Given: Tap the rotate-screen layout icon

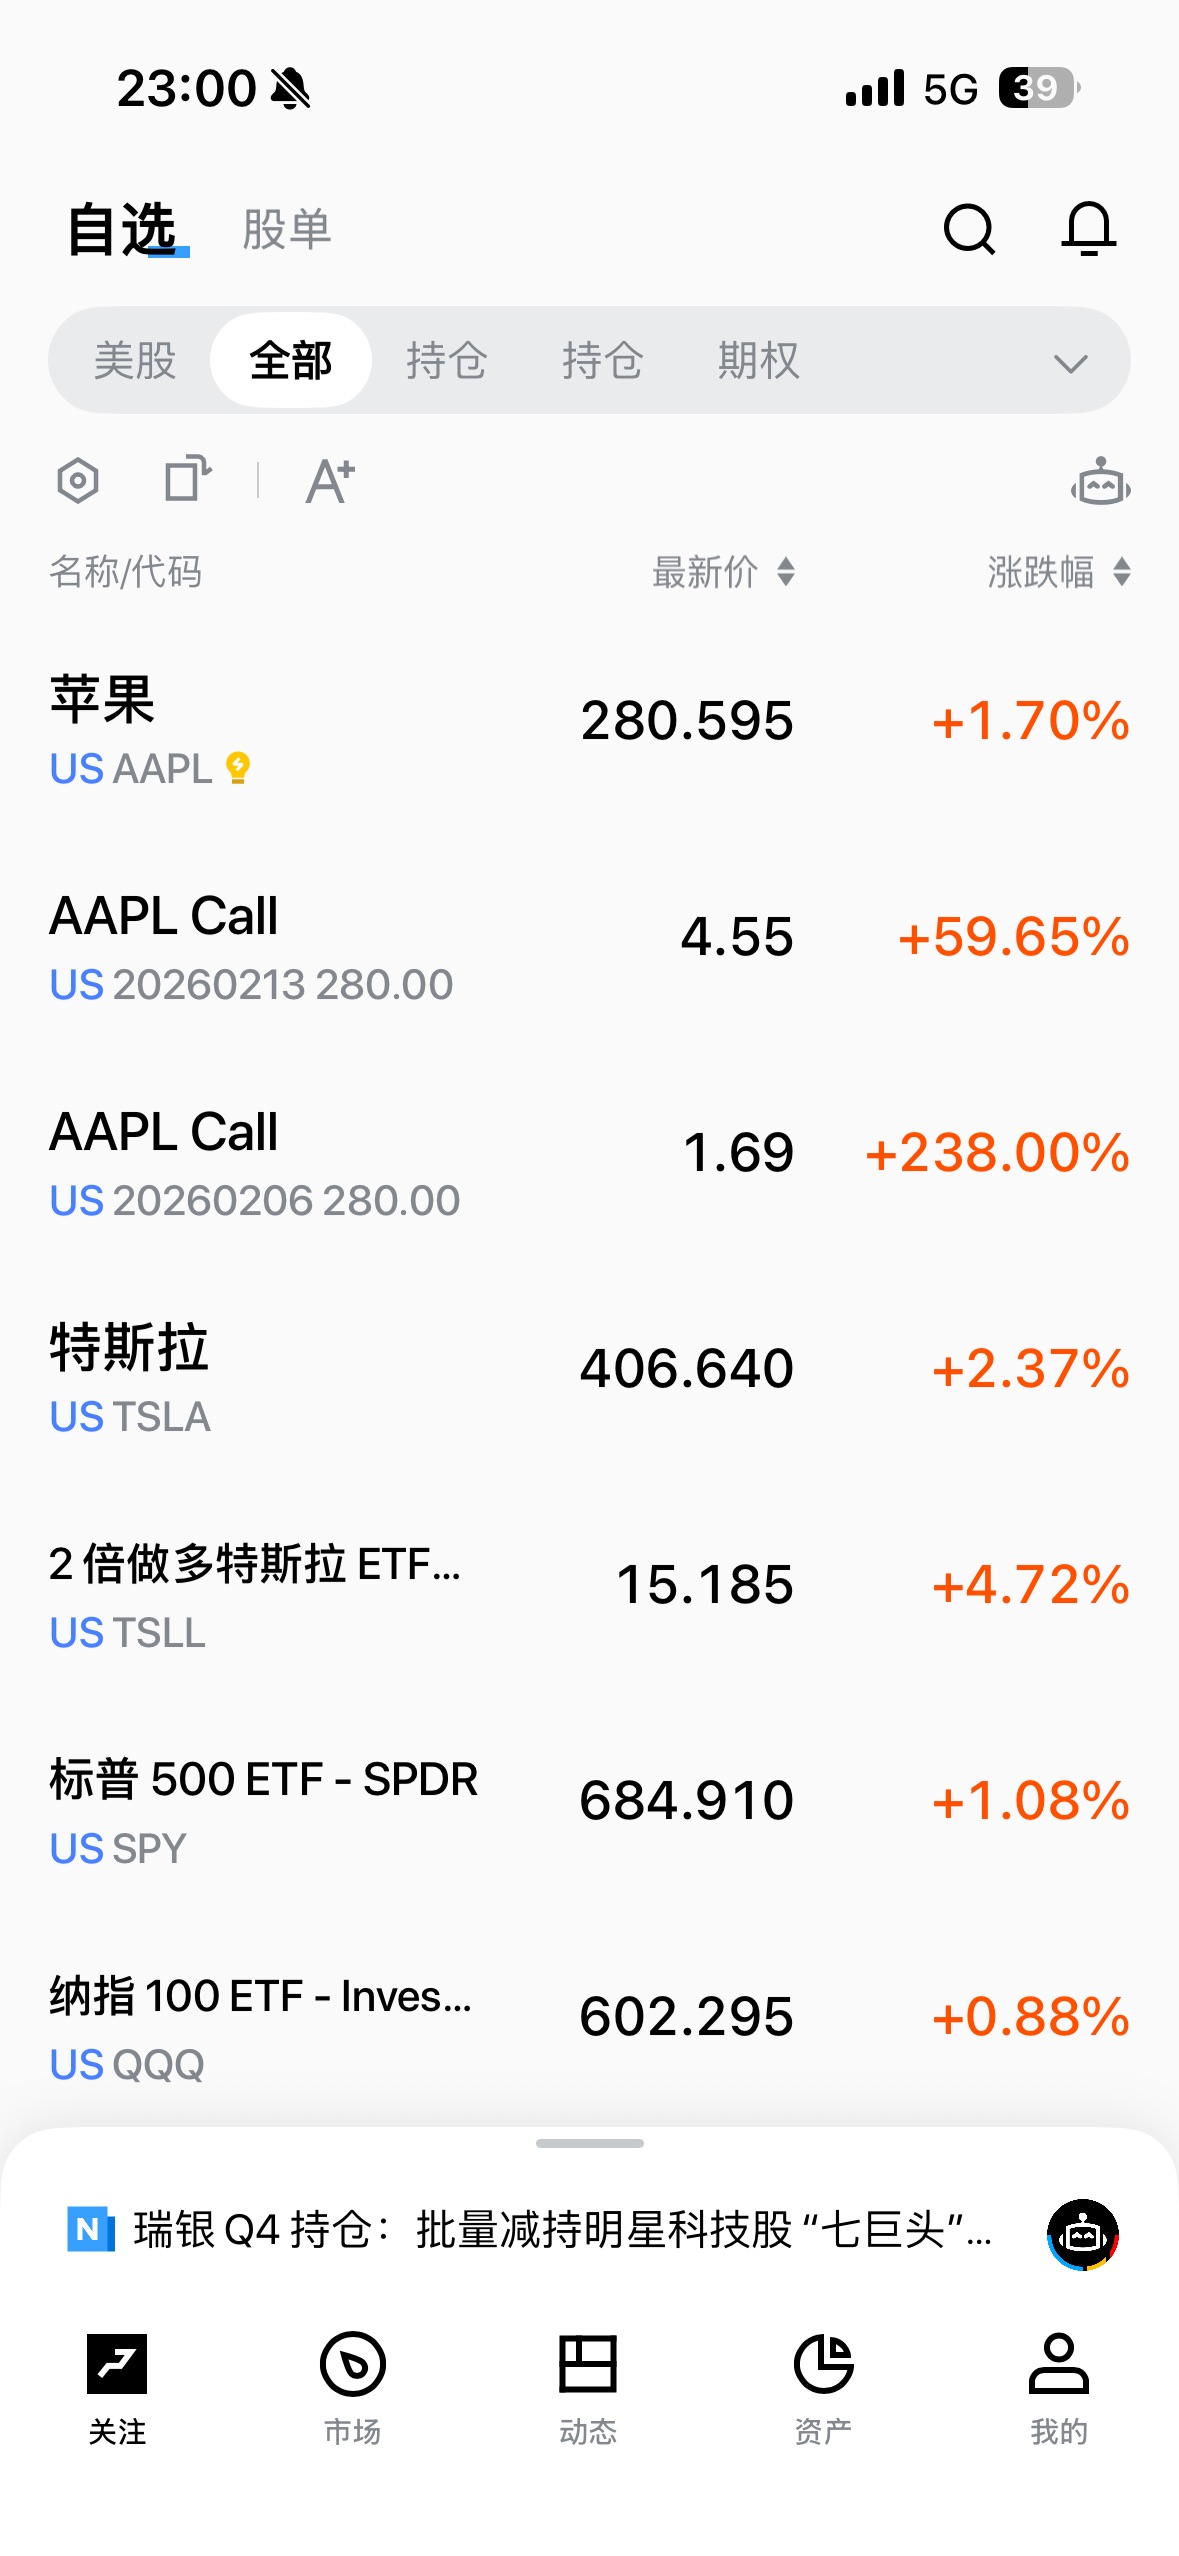Looking at the screenshot, I should click(x=187, y=479).
